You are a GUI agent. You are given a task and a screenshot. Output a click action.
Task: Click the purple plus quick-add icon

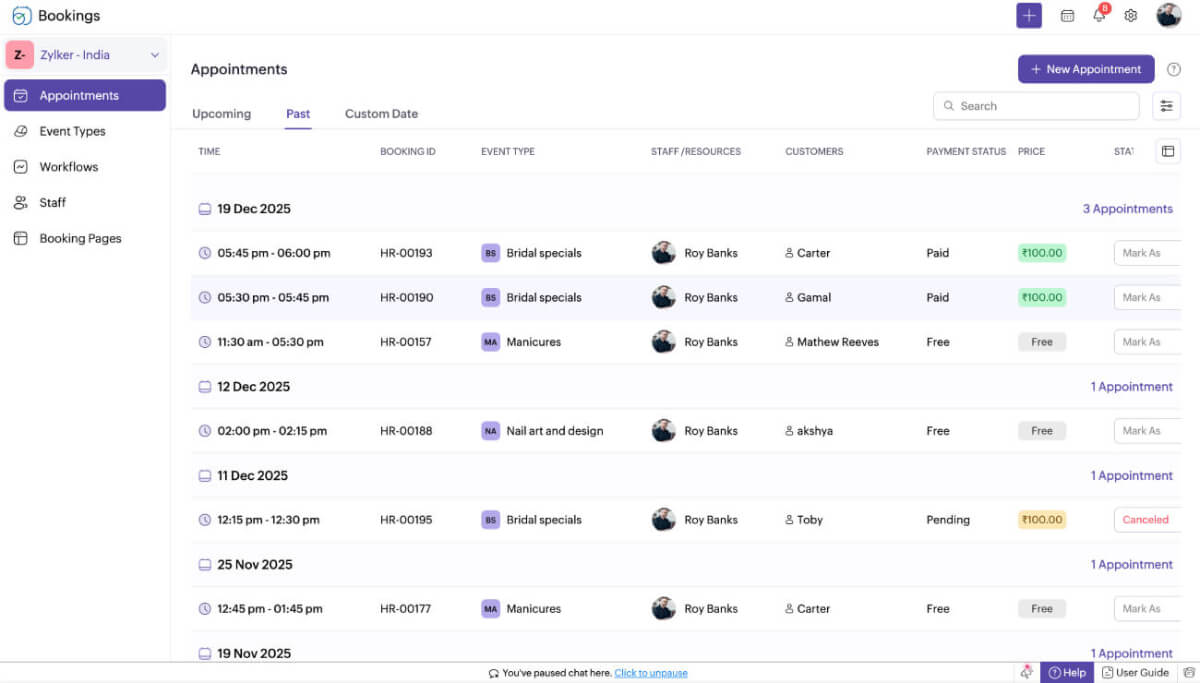click(x=1029, y=16)
